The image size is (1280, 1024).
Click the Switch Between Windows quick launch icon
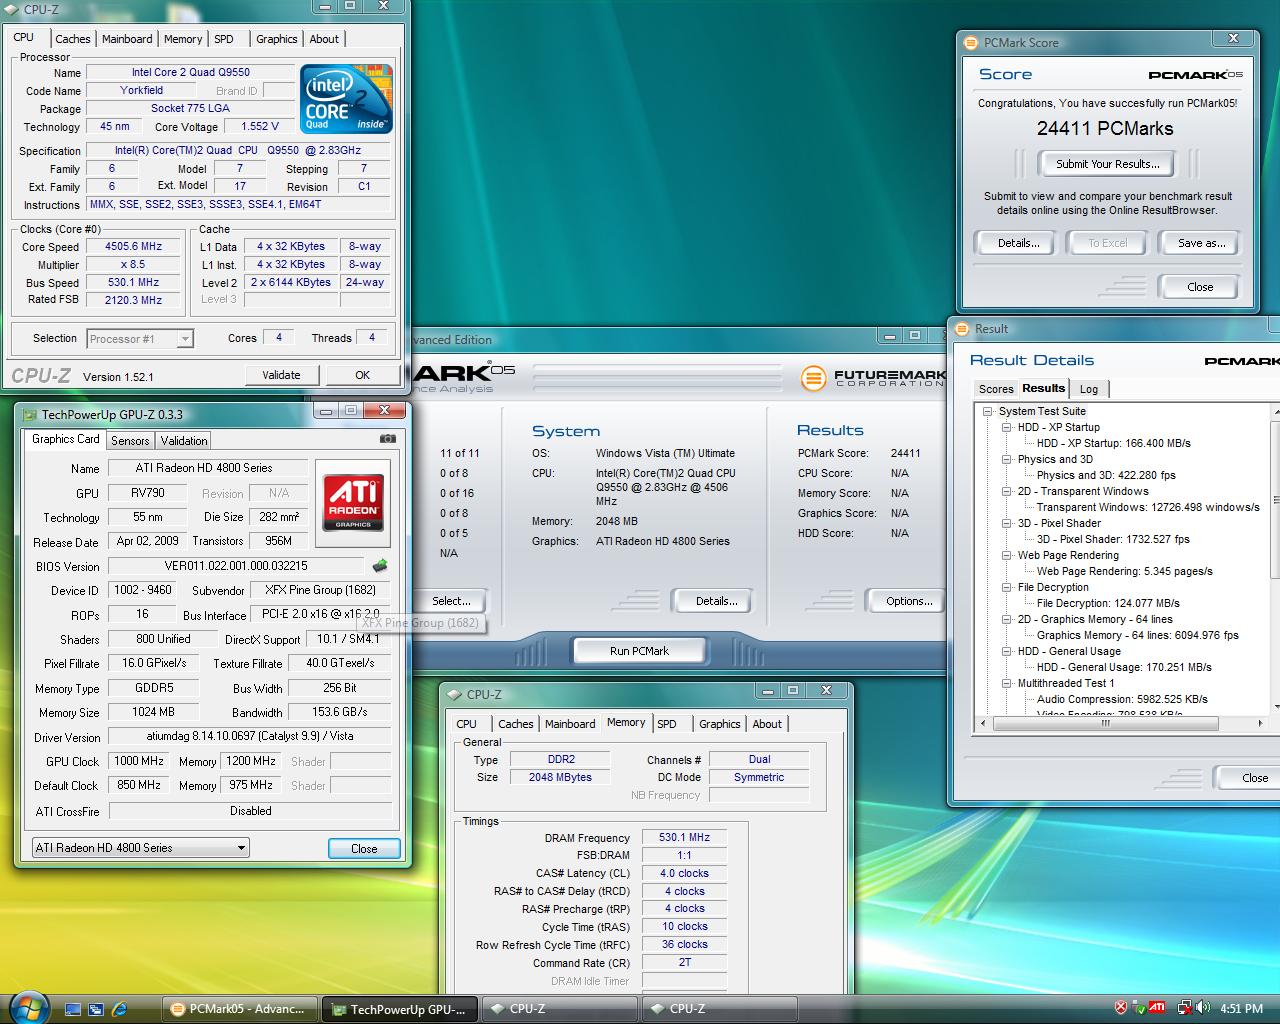pos(96,1009)
